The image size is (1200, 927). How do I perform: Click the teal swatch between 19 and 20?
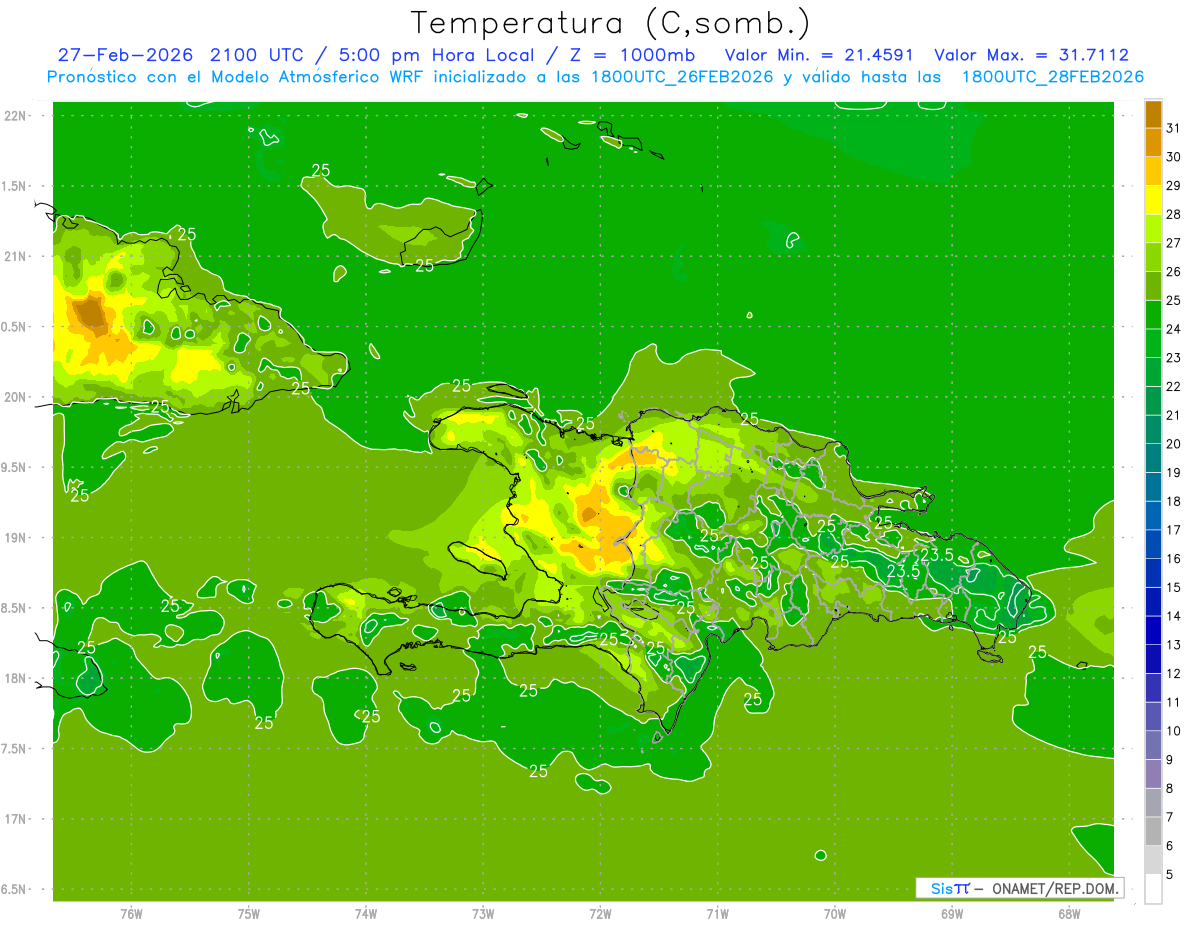pos(1153,459)
